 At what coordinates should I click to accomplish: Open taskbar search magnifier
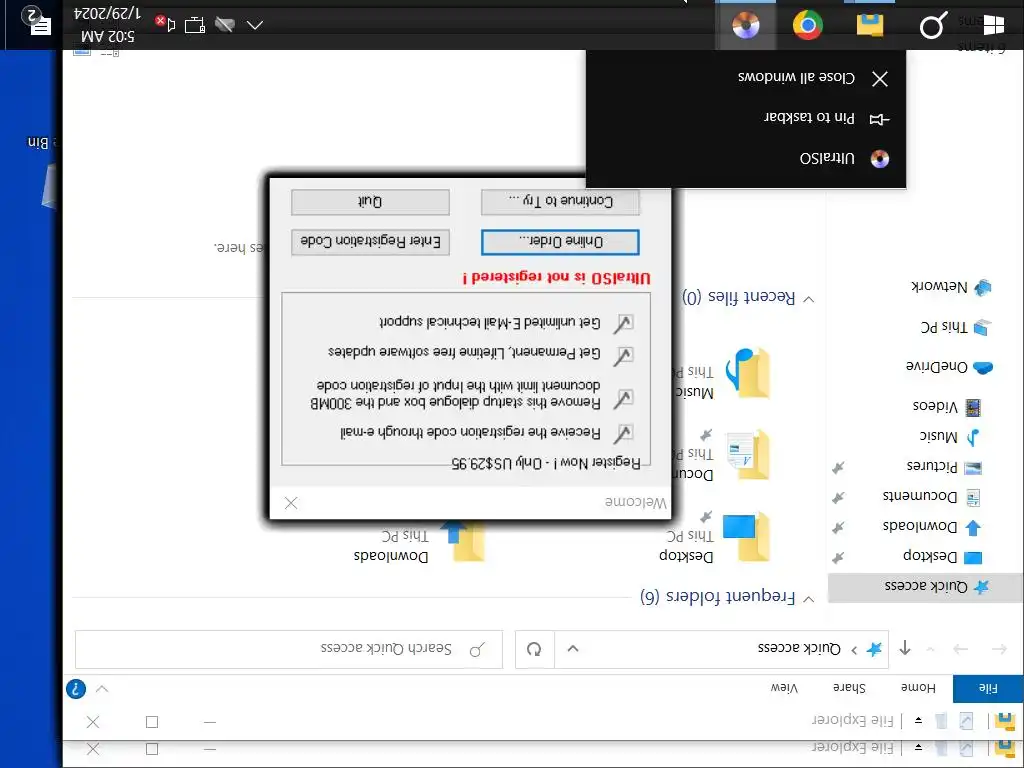(933, 25)
